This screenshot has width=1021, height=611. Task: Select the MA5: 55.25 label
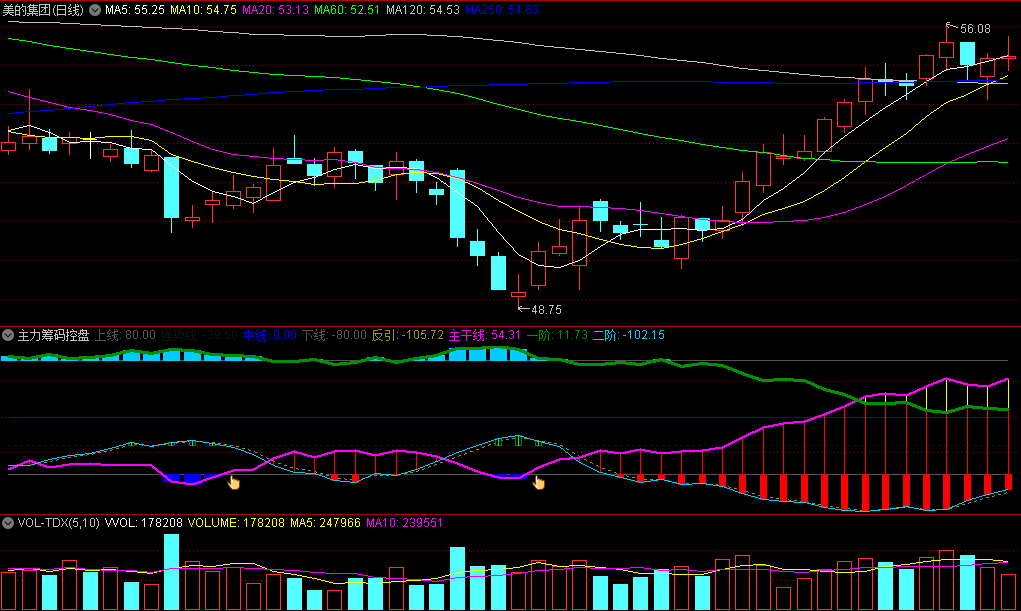pyautogui.click(x=135, y=10)
